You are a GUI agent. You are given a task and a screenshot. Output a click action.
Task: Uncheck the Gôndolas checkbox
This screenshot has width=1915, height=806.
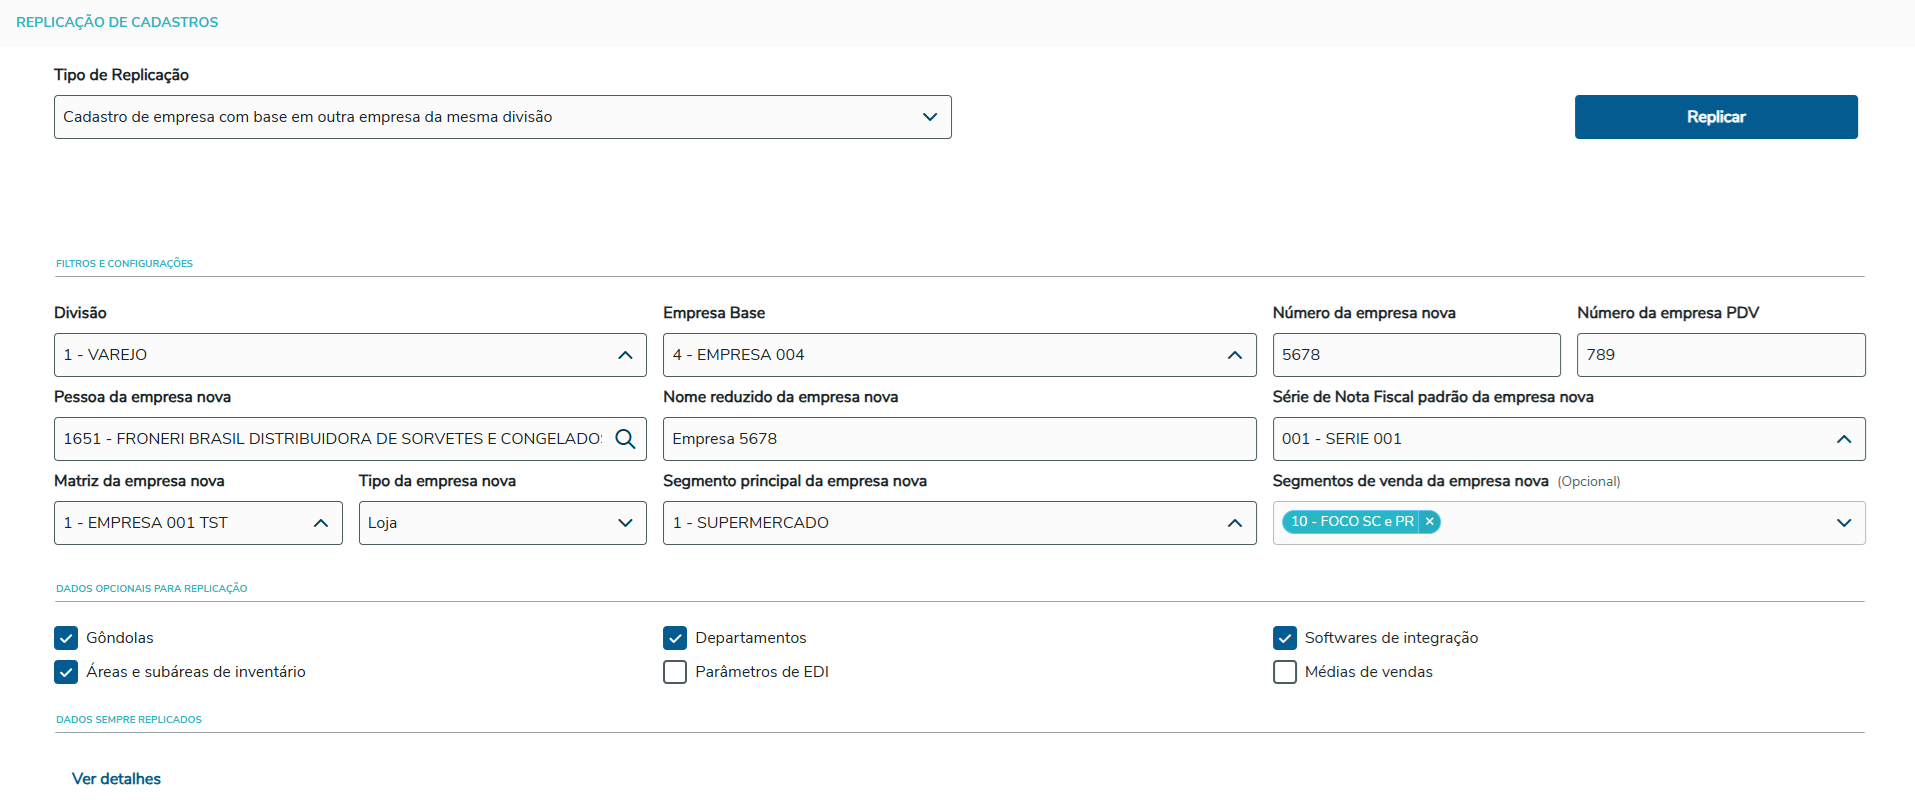(66, 638)
